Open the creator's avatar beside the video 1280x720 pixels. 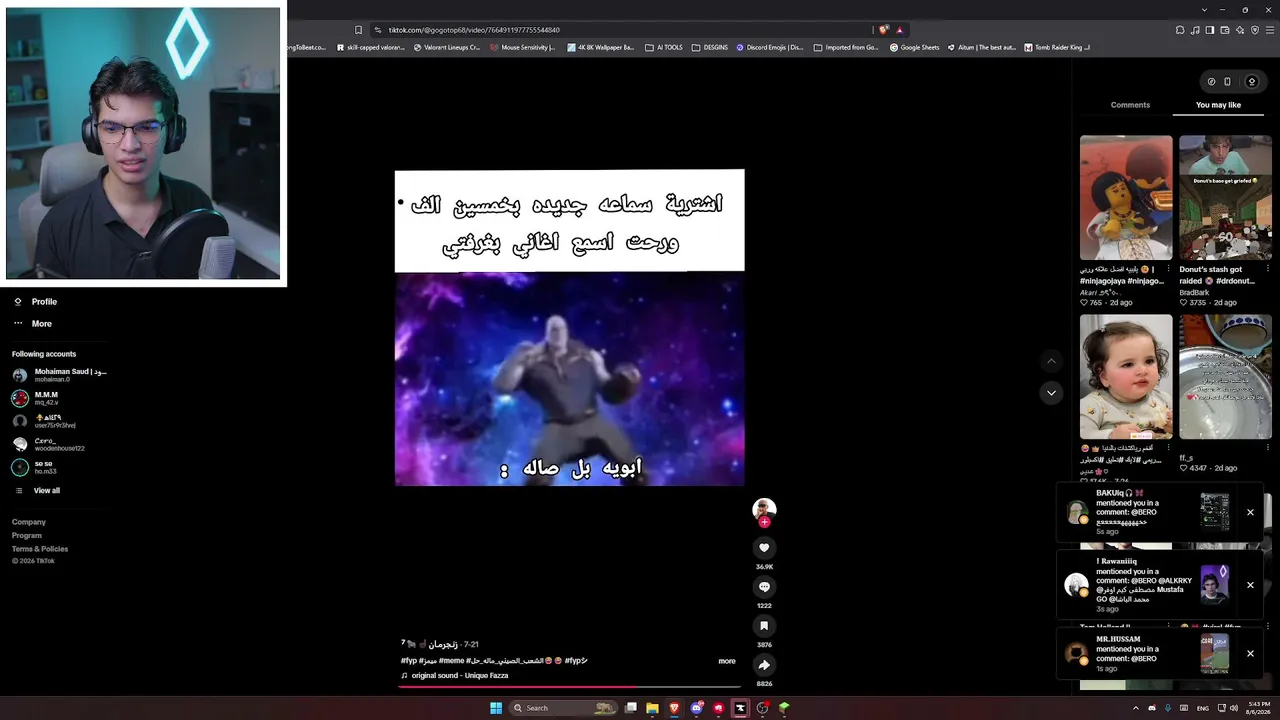(x=764, y=509)
